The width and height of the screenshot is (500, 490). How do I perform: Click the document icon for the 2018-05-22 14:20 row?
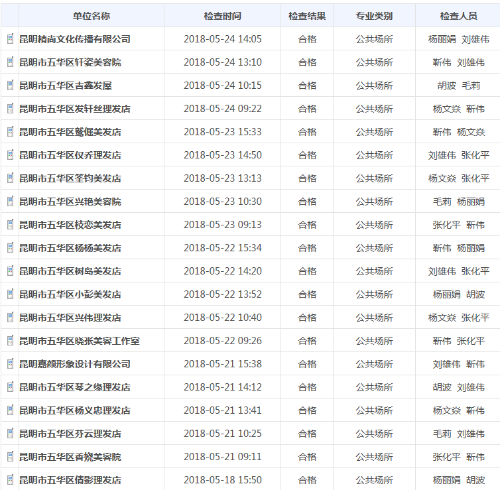click(x=10, y=271)
